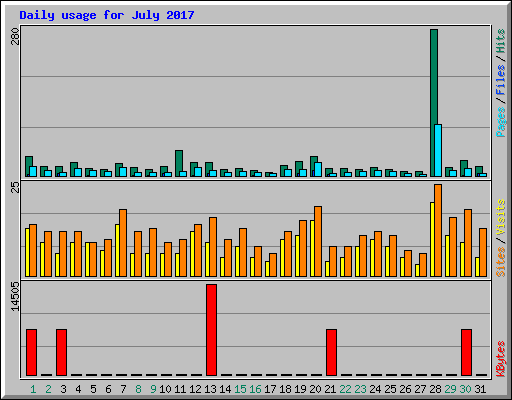Click the red KBytes bar for day 21
This screenshot has height=400, width=512.
[x=331, y=352]
